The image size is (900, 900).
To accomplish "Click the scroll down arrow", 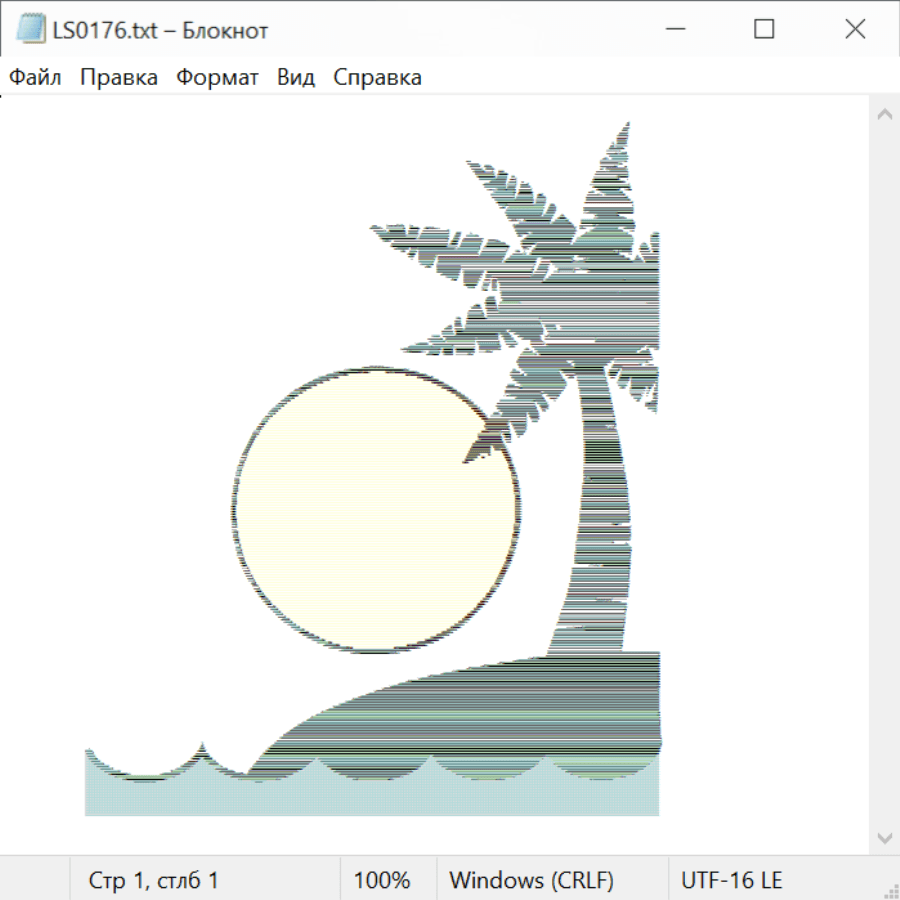I will [884, 837].
